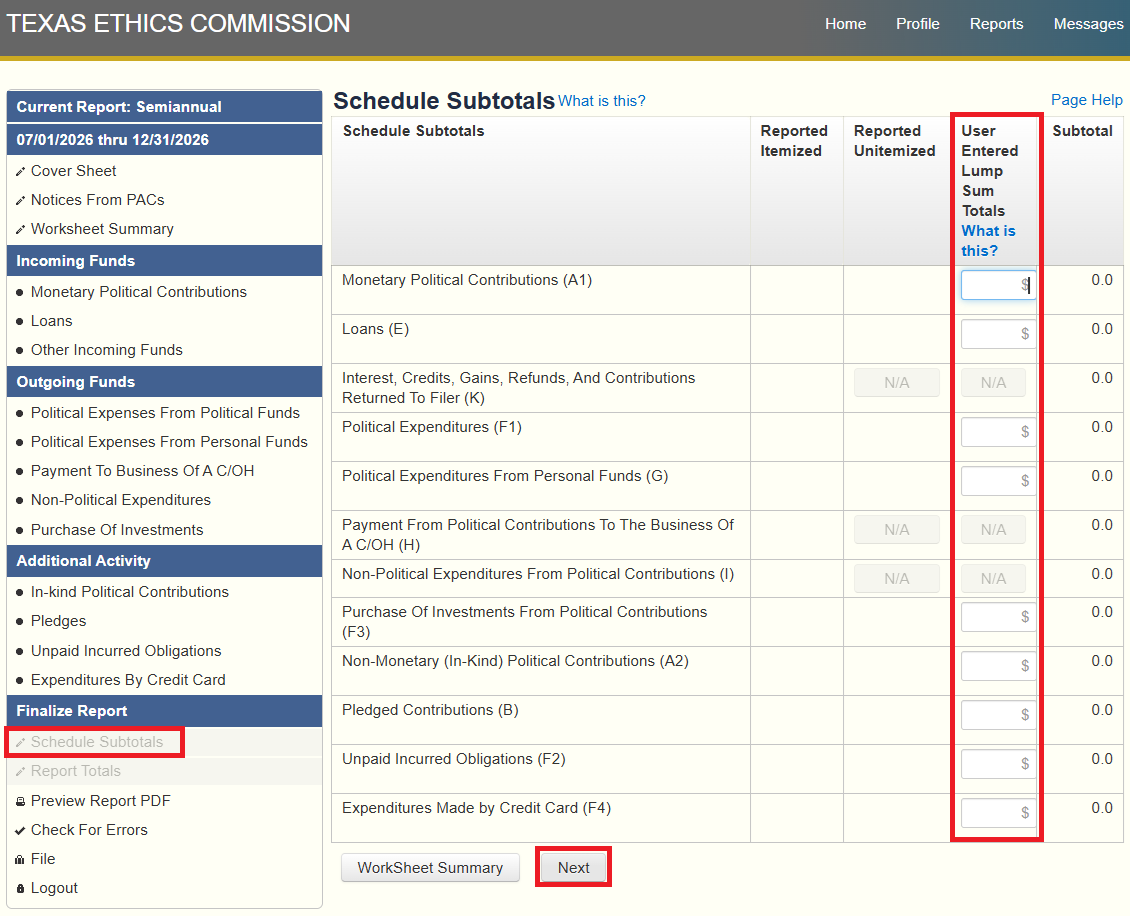Open Unpaid Incurred Obligations in the sidebar
Screen dimensions: 1131x916
pos(126,651)
